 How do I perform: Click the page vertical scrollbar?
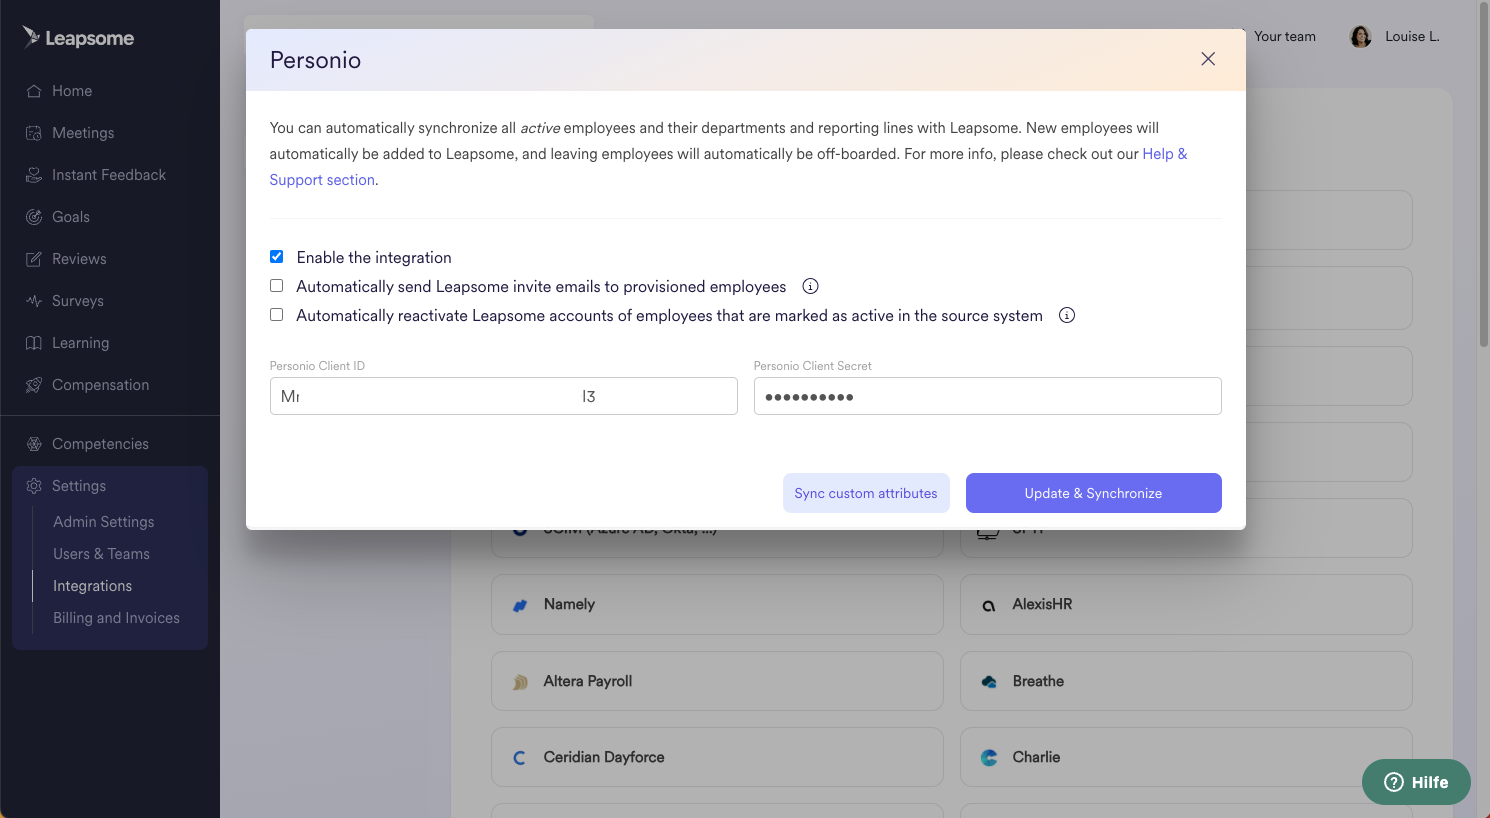(1483, 175)
